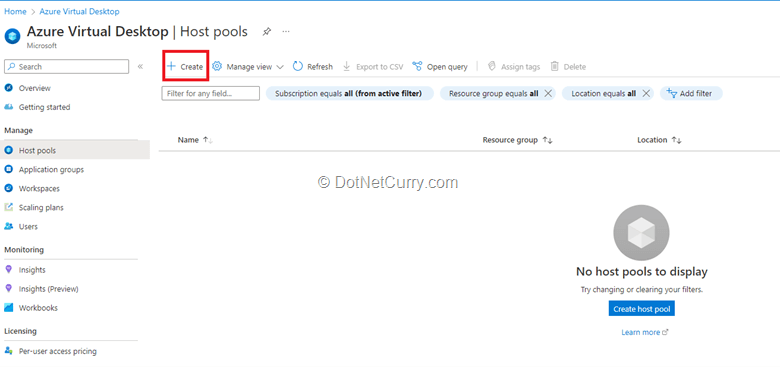The image size is (780, 367).
Task: Collapse the sidebar with the double chevron
Action: point(140,67)
